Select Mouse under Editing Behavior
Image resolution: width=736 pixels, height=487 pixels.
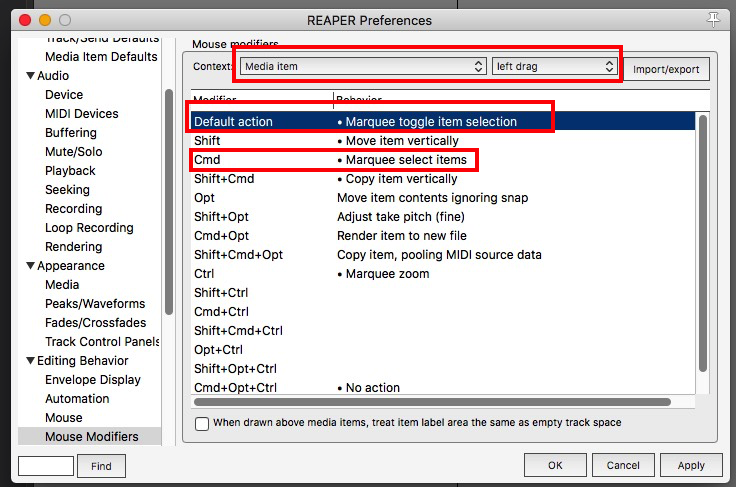pyautogui.click(x=63, y=418)
